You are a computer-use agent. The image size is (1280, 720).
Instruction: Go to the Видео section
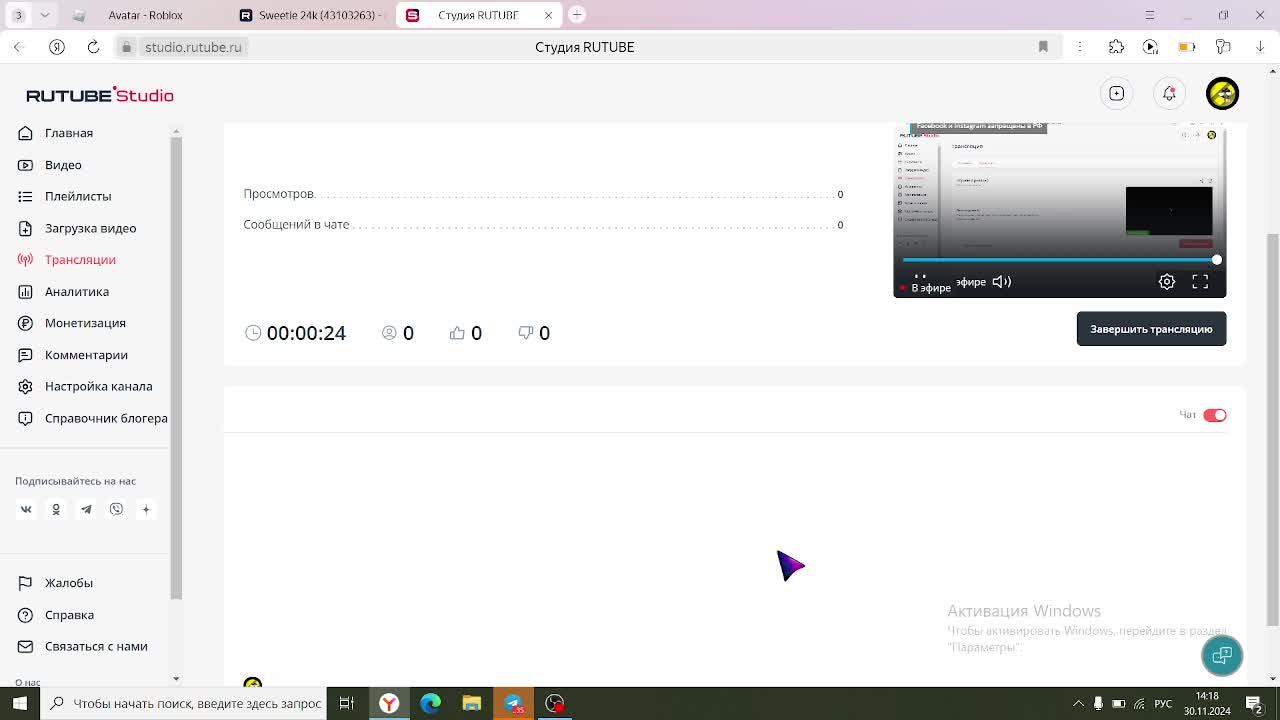63,165
